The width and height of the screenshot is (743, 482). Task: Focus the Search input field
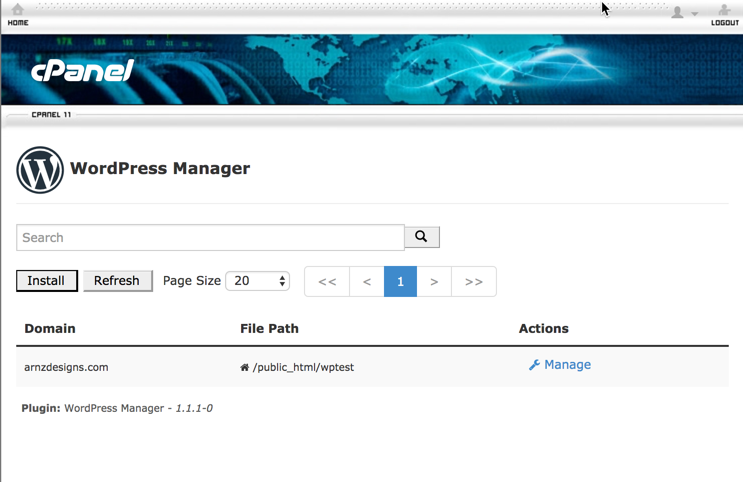tap(210, 237)
